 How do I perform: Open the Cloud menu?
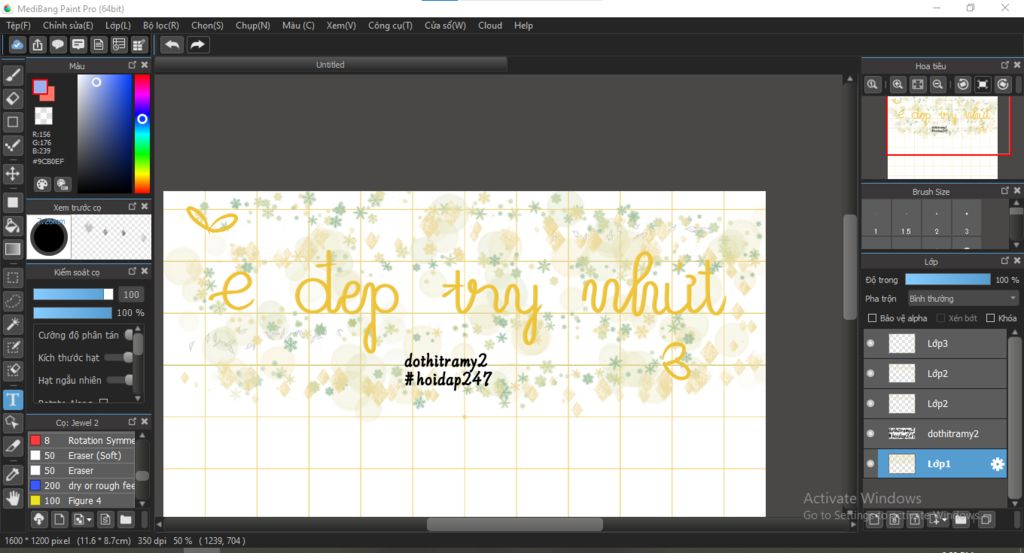(490, 25)
